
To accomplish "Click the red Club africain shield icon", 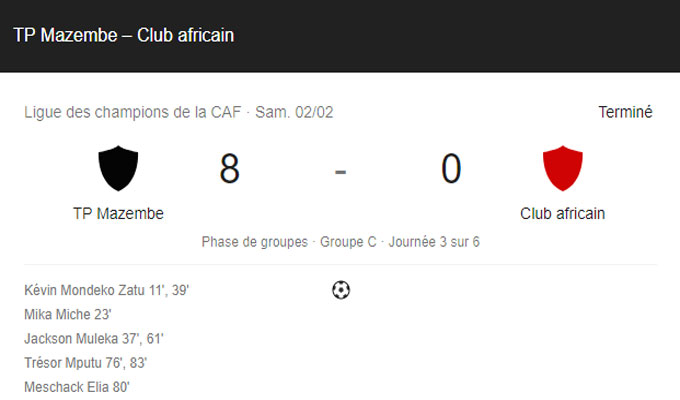I will [562, 168].
